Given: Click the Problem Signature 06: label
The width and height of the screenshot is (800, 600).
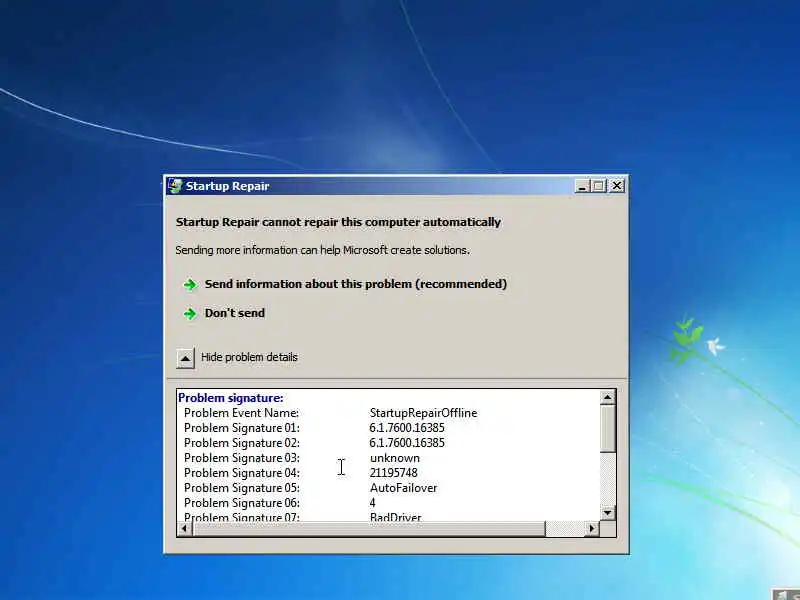Looking at the screenshot, I should tap(242, 503).
